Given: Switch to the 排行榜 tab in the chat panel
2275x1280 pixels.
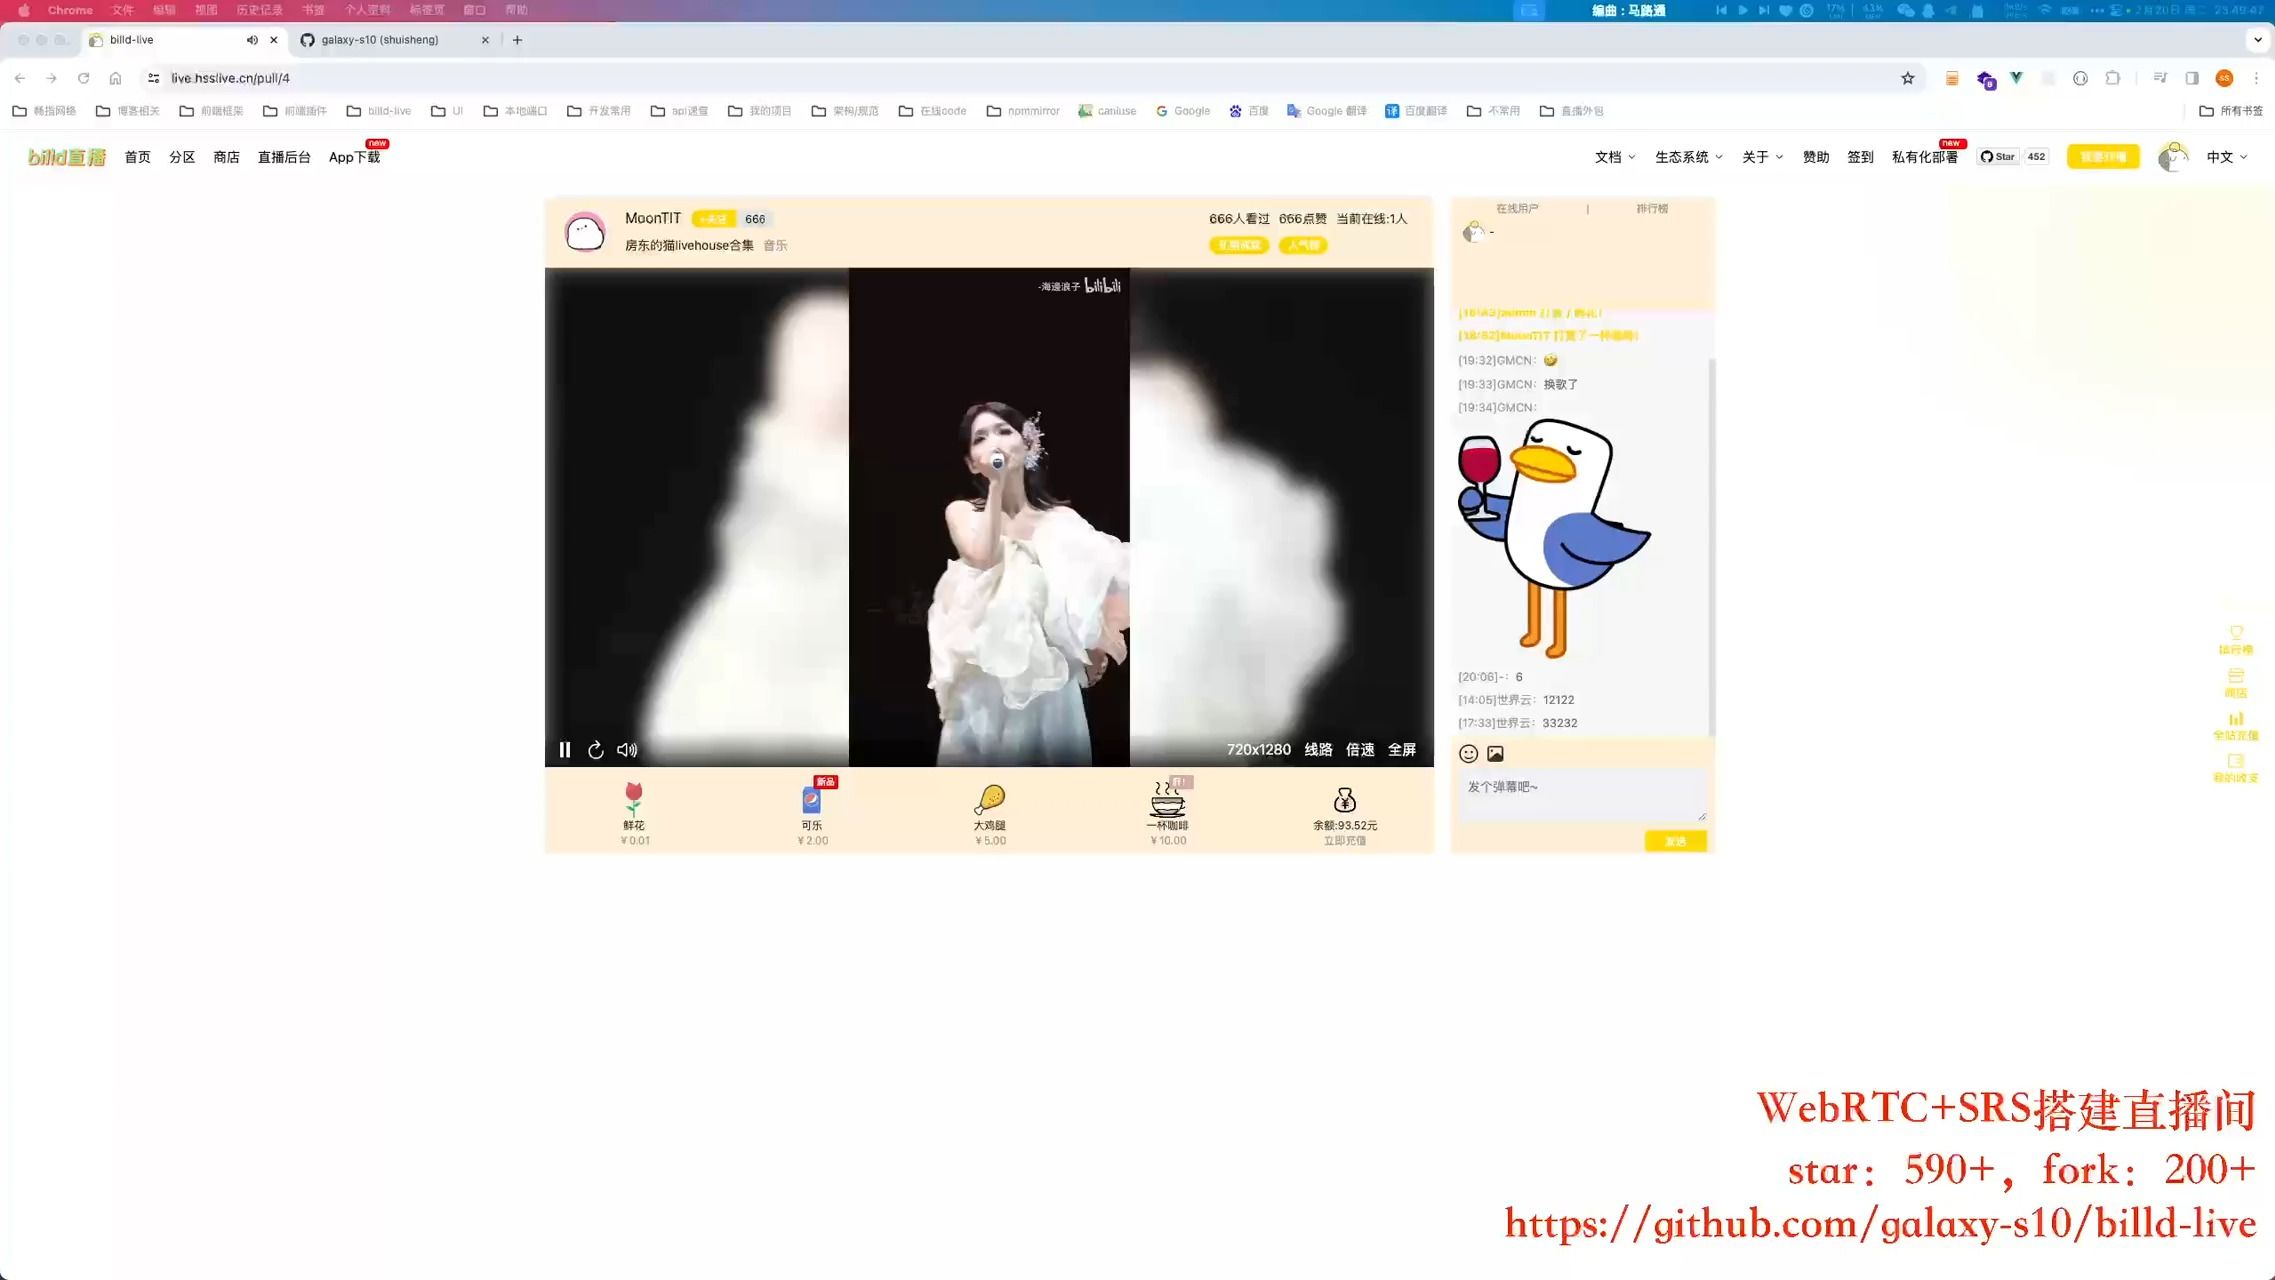Looking at the screenshot, I should [x=1651, y=208].
